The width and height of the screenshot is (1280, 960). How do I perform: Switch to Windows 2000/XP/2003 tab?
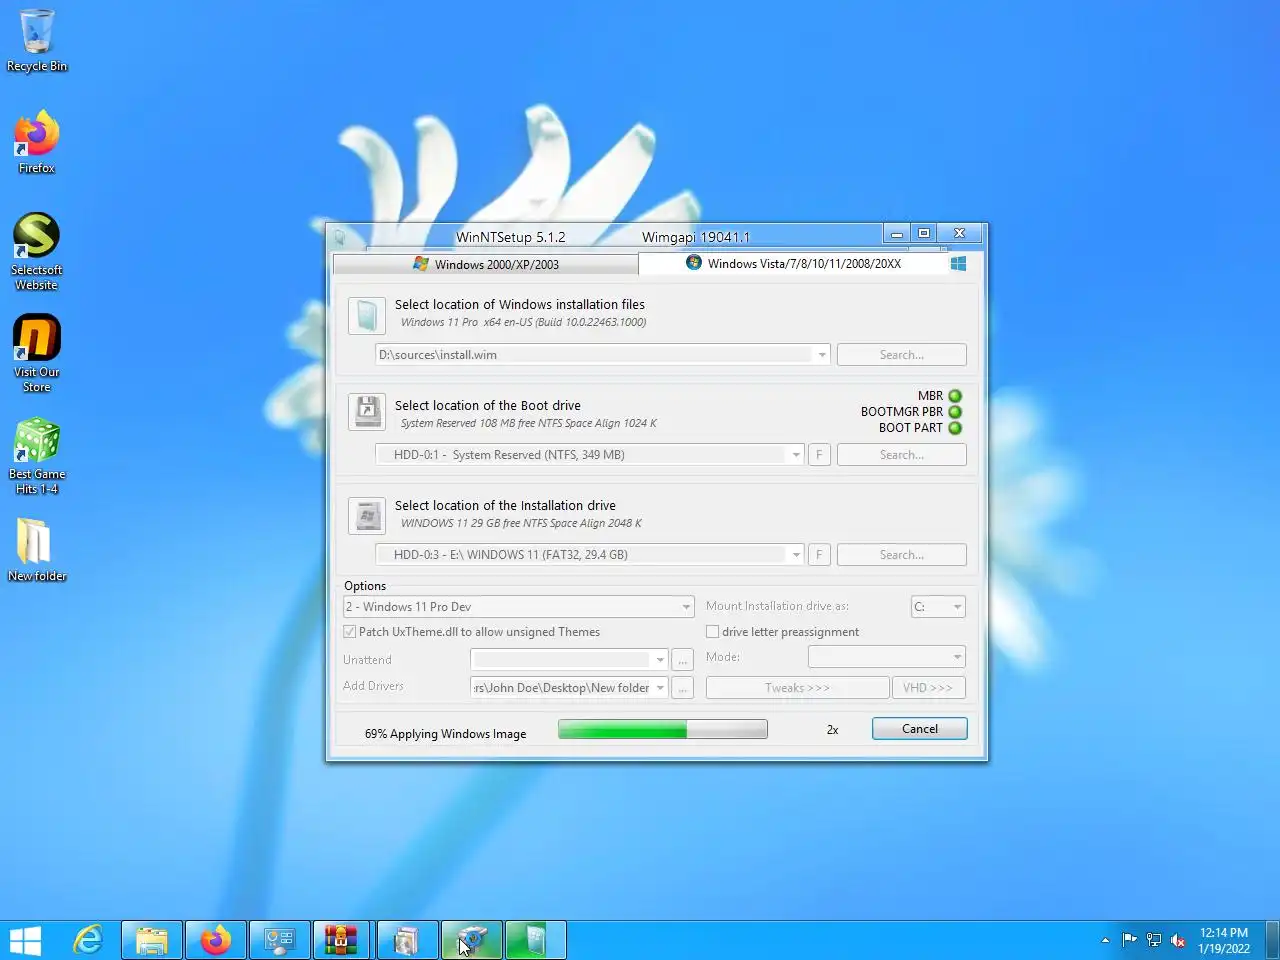point(486,264)
